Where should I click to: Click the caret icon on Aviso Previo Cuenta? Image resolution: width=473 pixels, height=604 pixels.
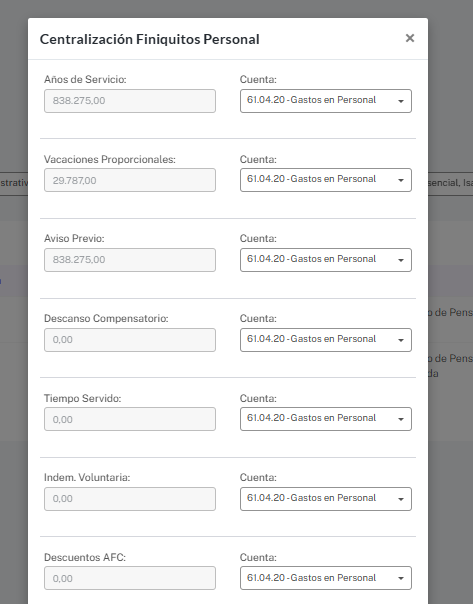pos(401,260)
